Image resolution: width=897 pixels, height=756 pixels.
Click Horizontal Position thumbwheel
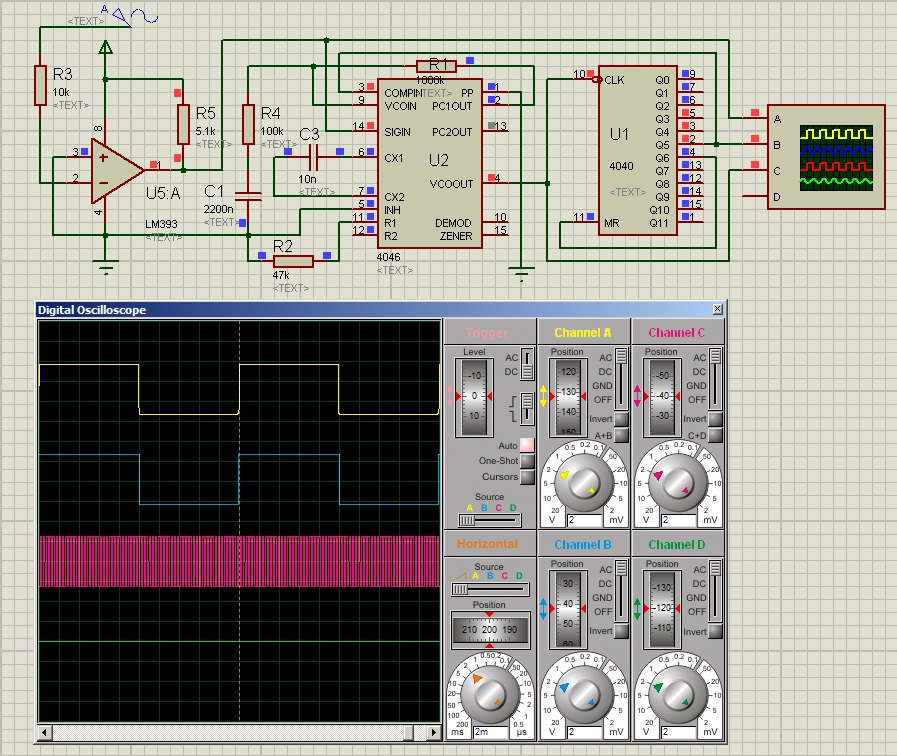click(490, 630)
